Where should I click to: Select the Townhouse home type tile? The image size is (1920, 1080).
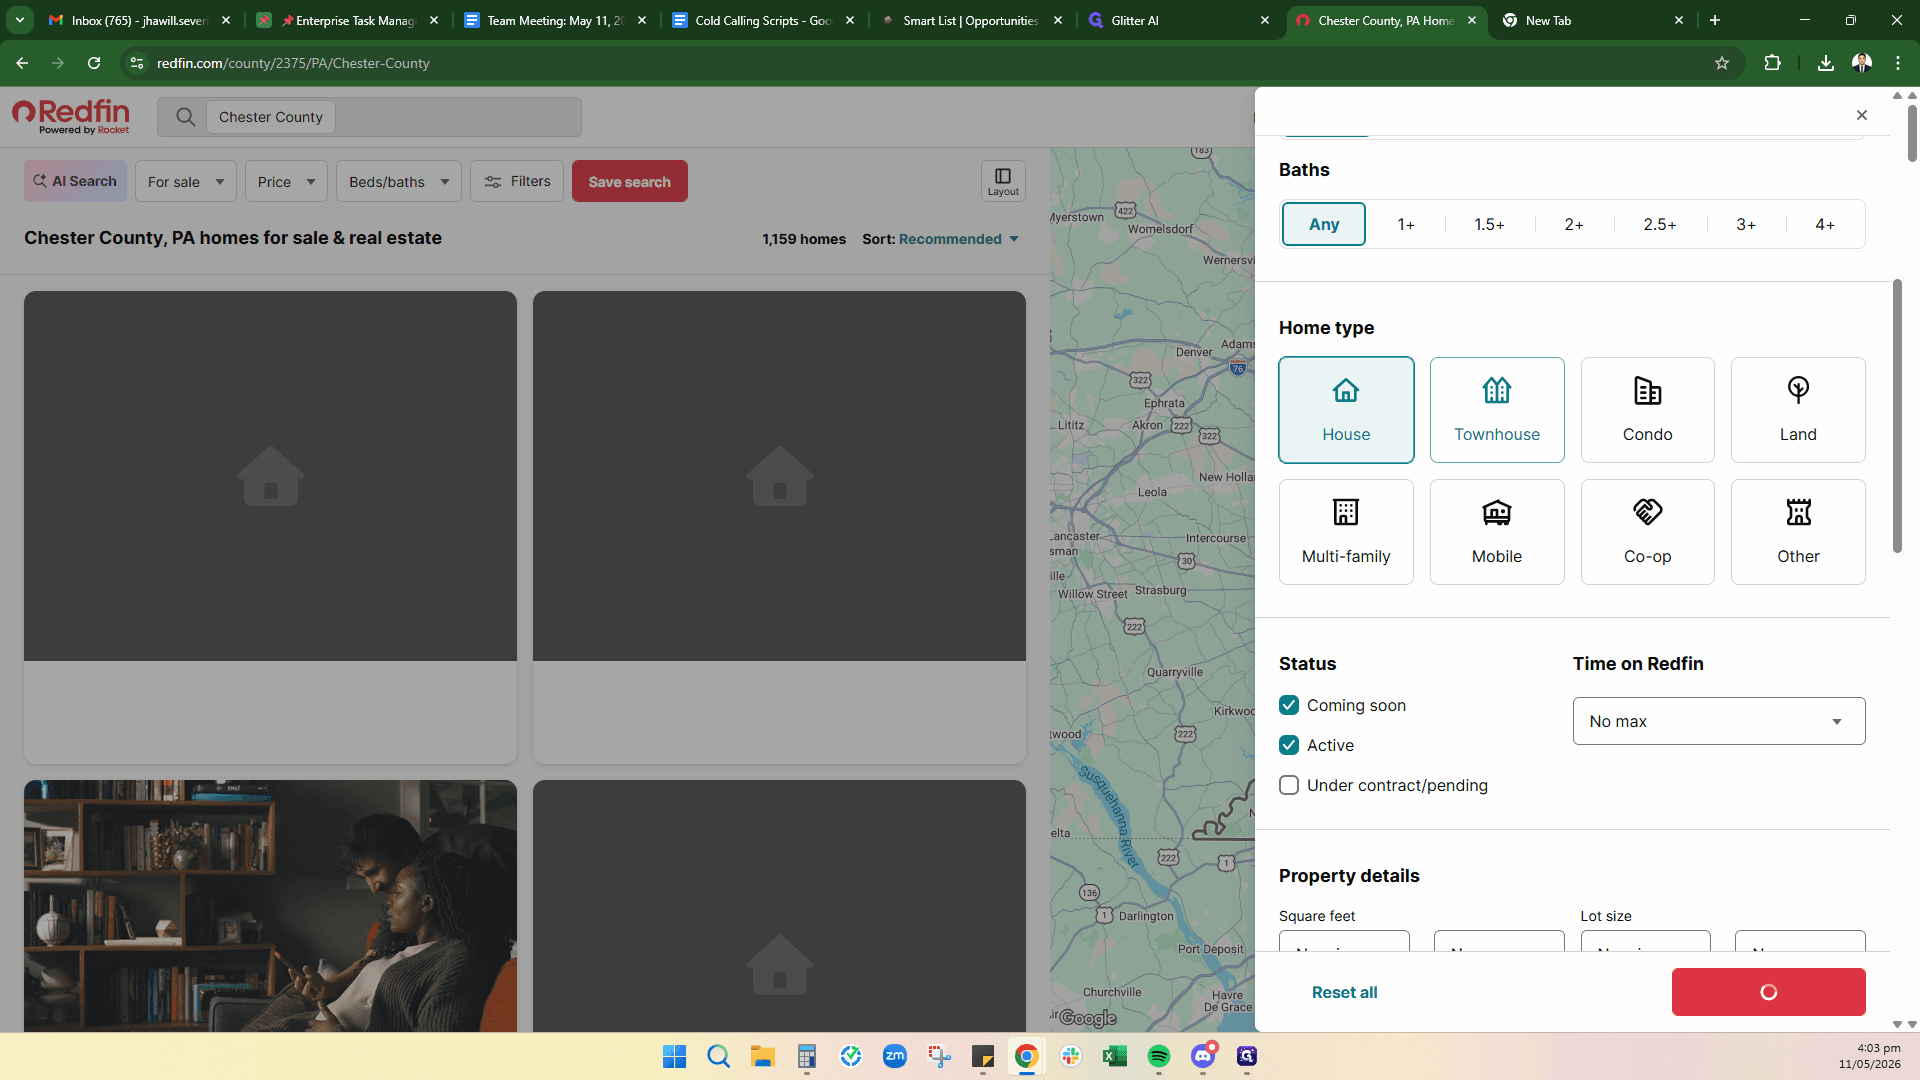[1497, 410]
